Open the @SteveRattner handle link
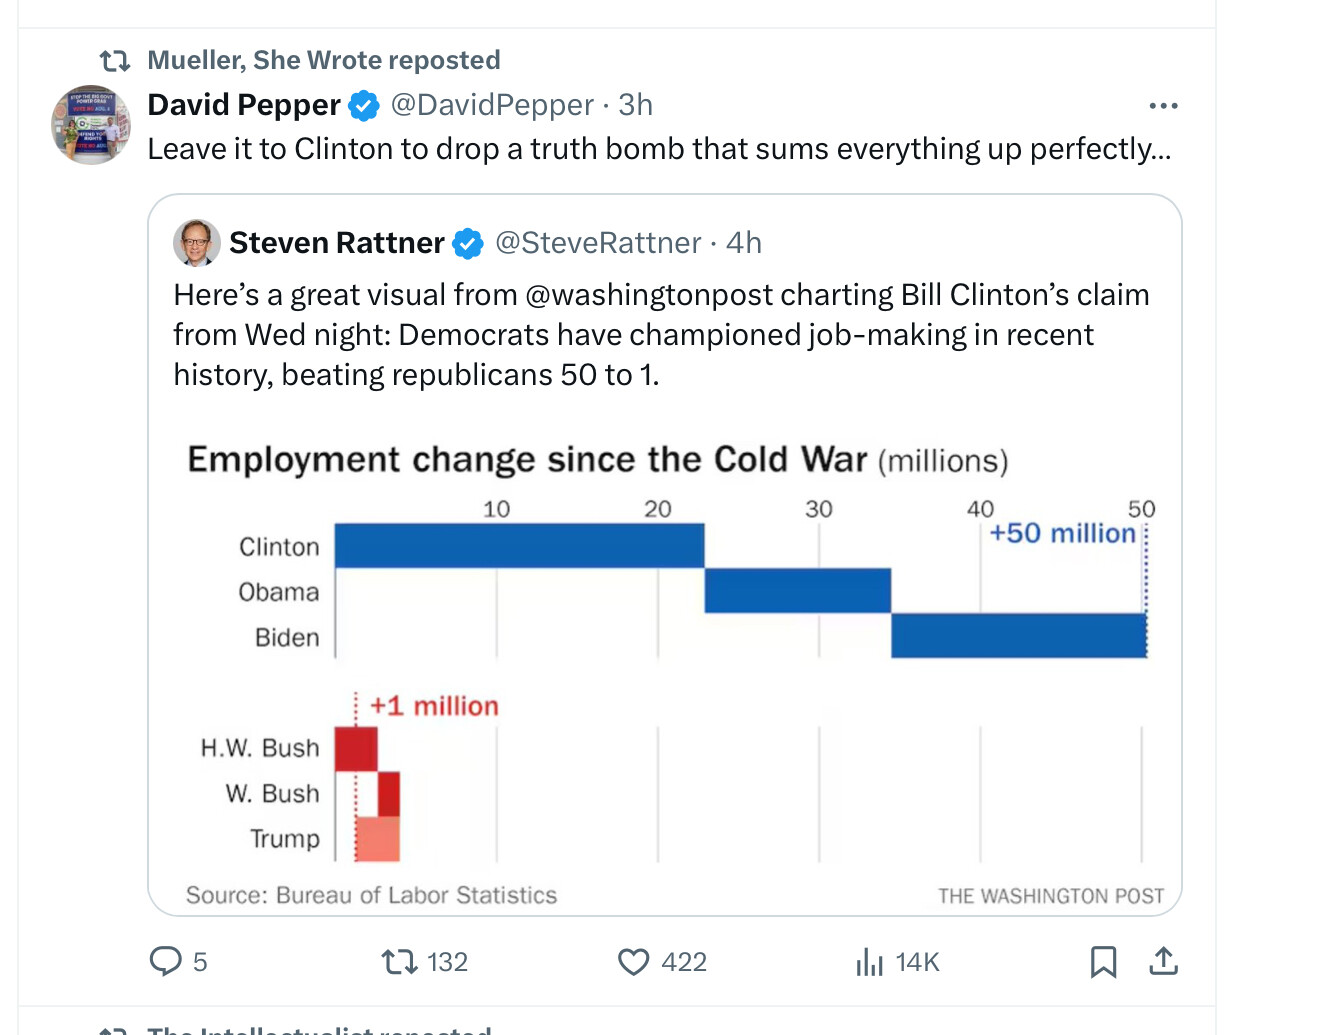Screen dimensions: 1324x1035 click(598, 243)
